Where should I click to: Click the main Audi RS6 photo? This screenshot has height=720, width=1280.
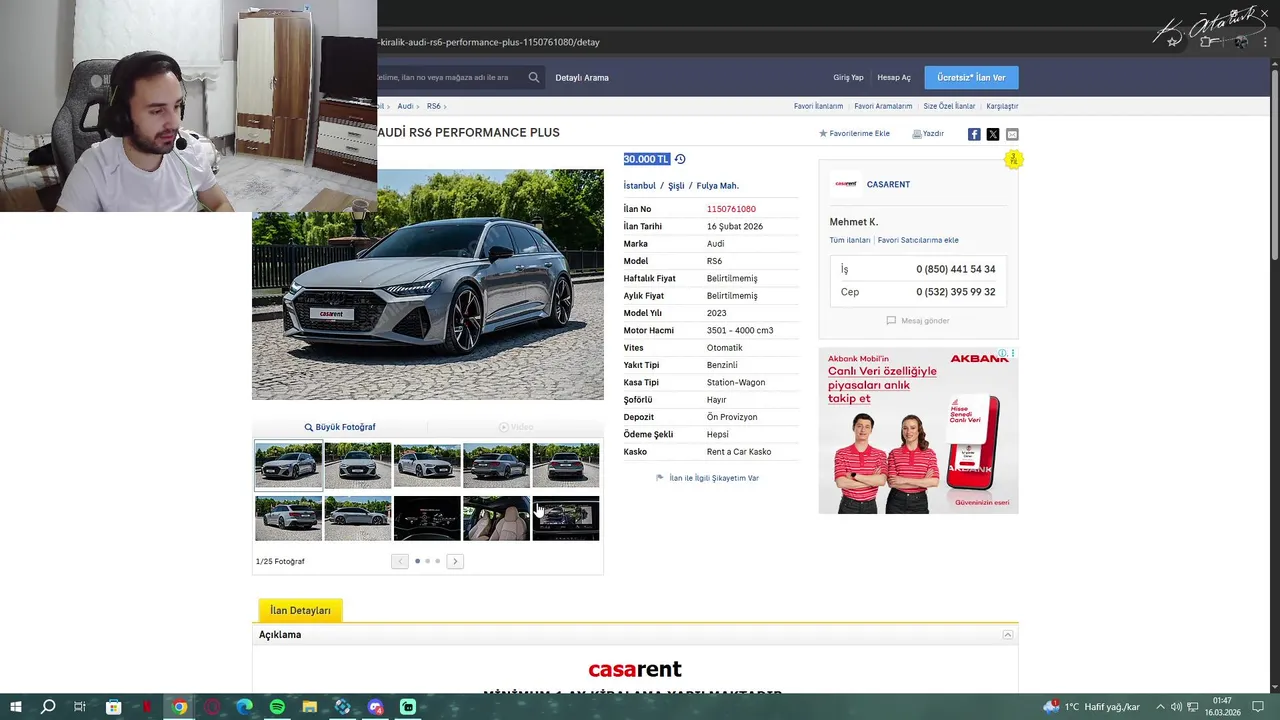428,285
